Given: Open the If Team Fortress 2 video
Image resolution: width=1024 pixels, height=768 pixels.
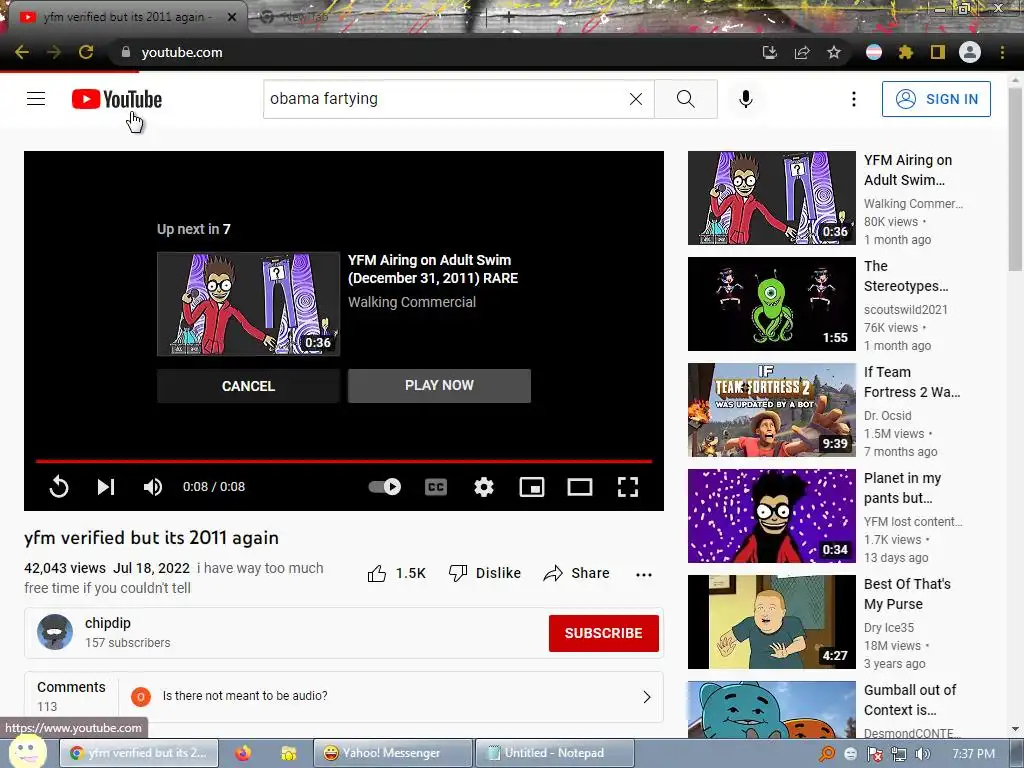Looking at the screenshot, I should tap(771, 409).
